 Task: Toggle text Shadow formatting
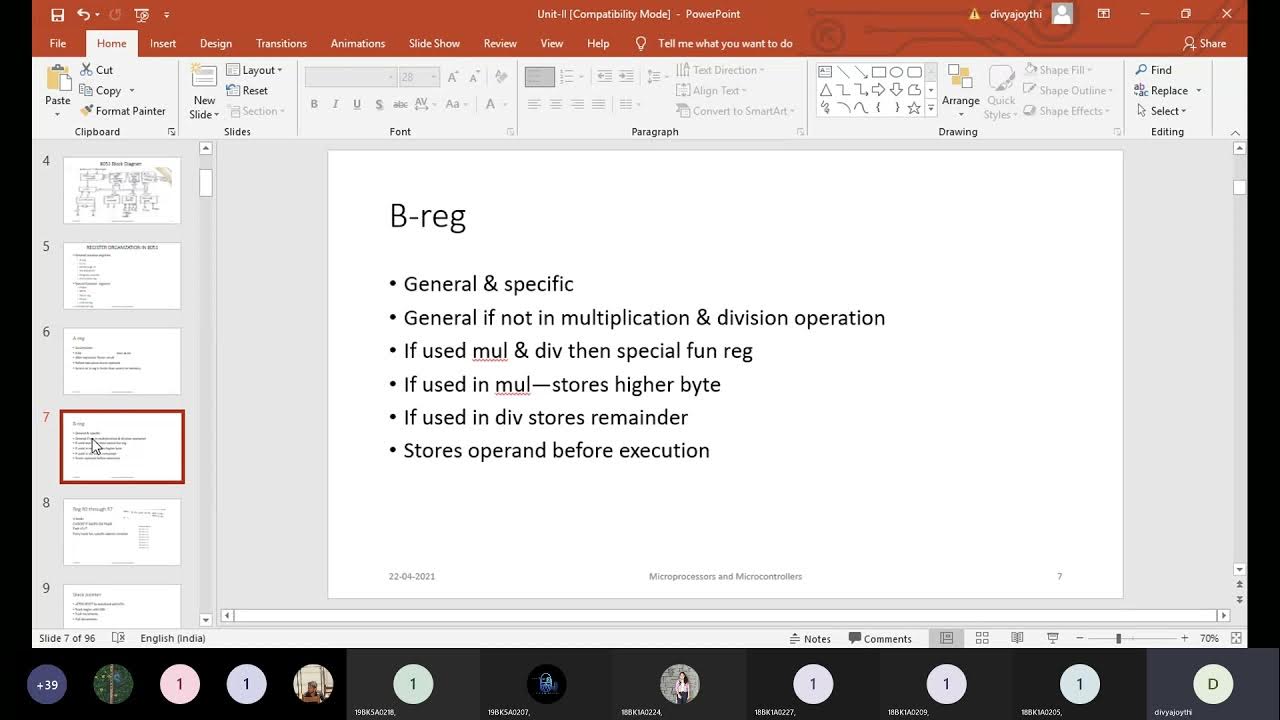(378, 104)
